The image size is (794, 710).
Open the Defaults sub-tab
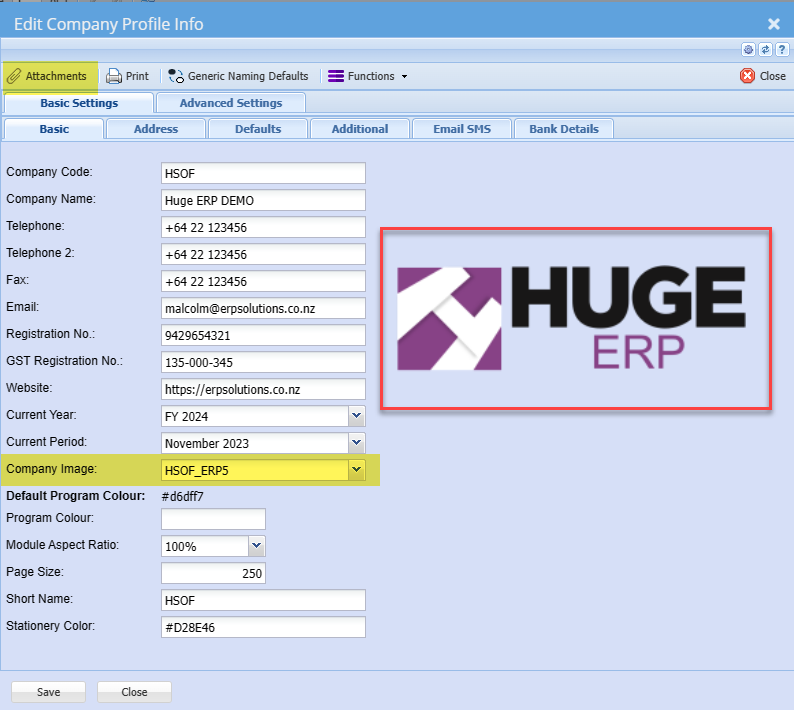258,129
